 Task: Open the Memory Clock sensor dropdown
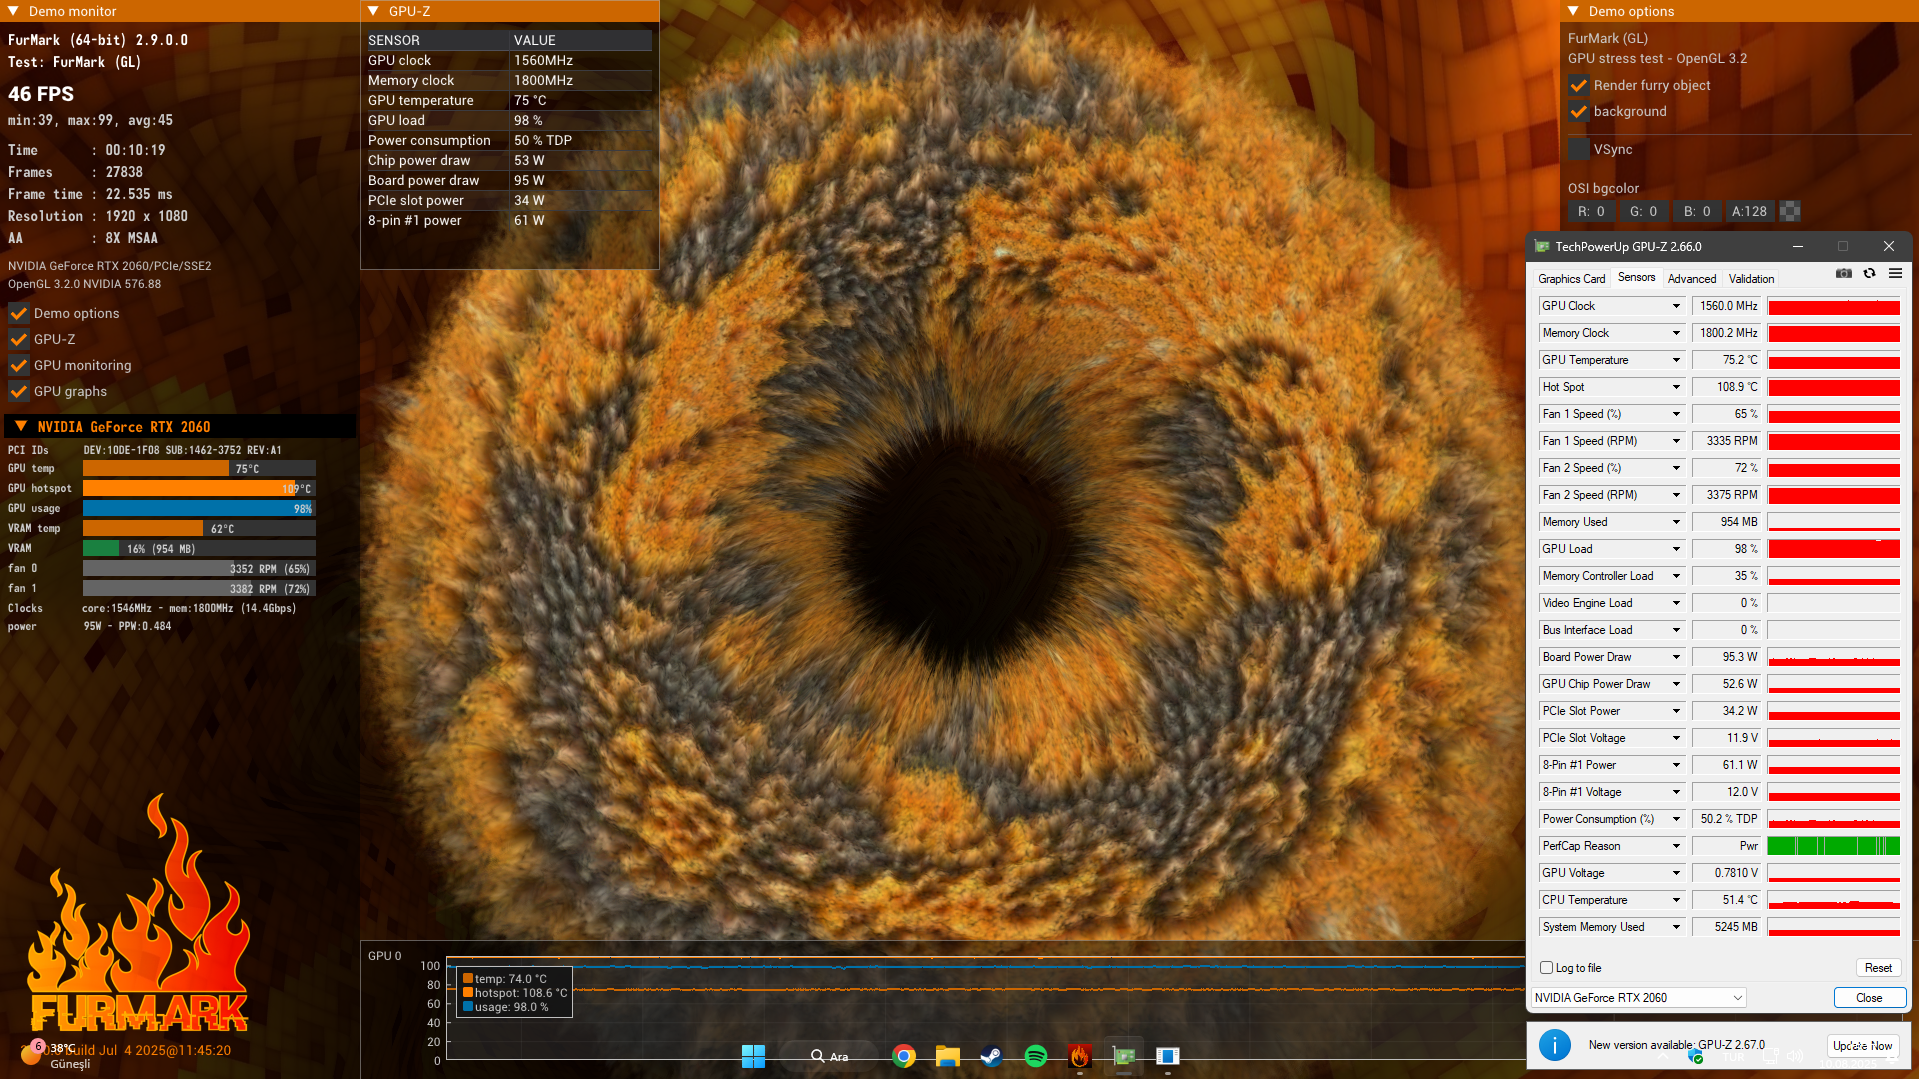(1676, 333)
